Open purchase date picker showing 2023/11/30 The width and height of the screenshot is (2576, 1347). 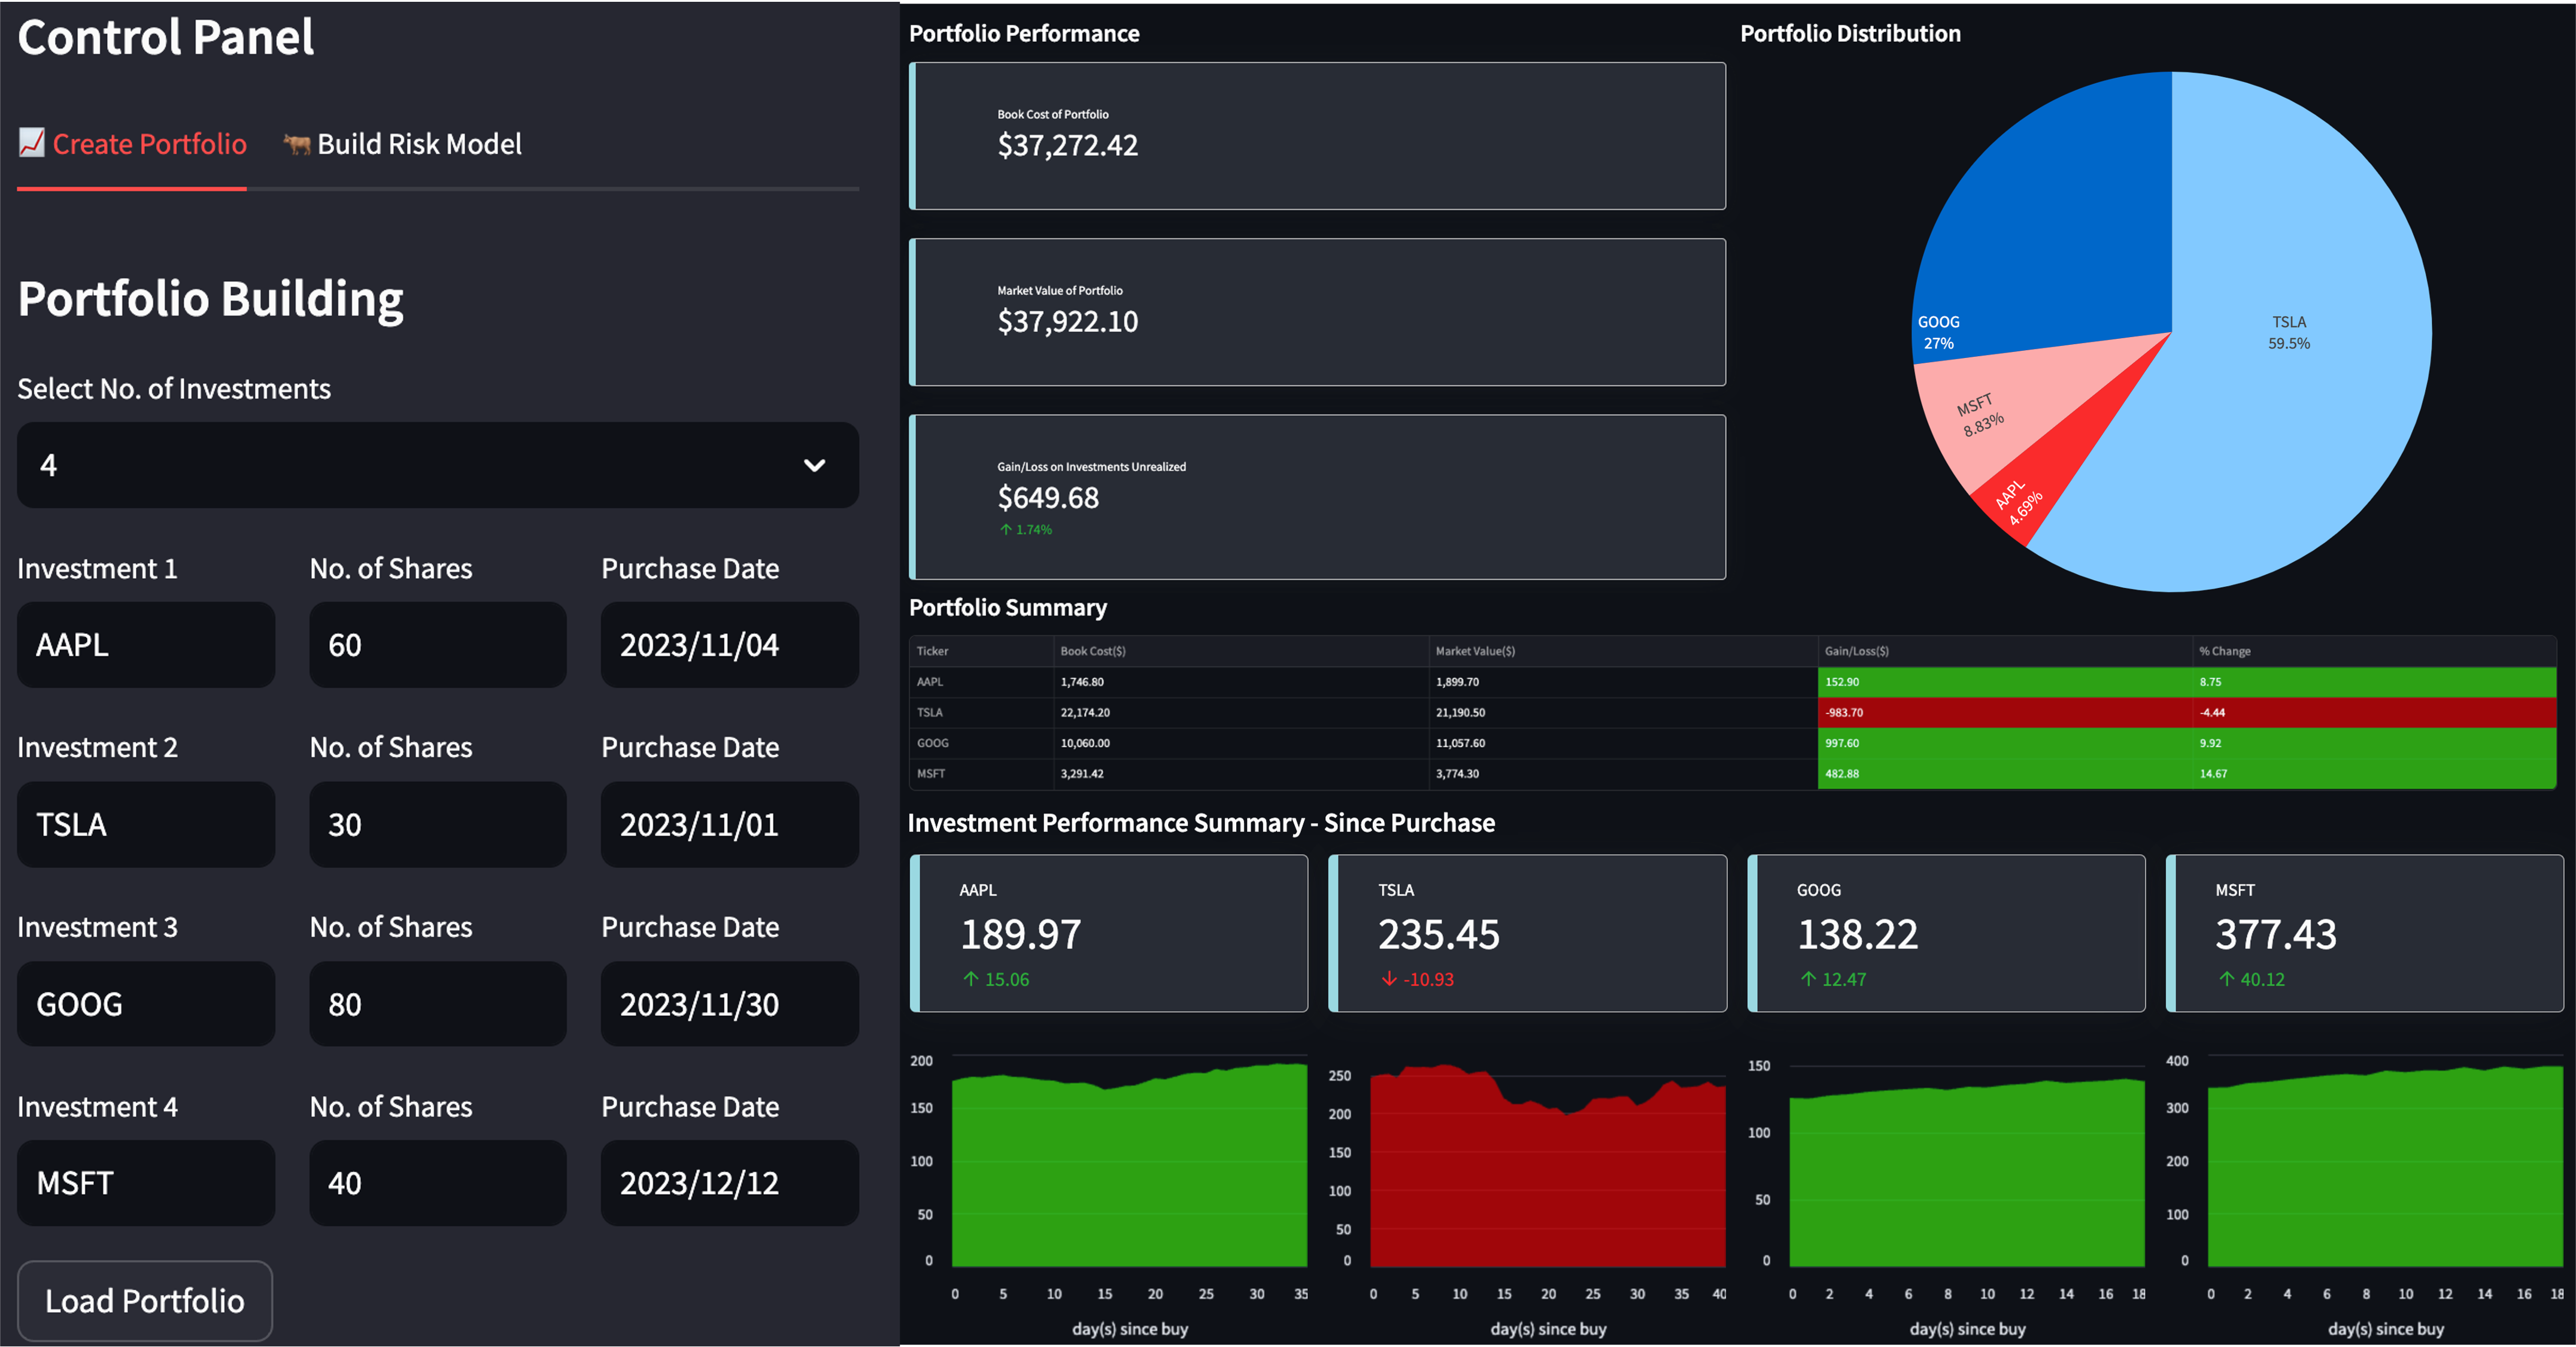[x=730, y=1004]
